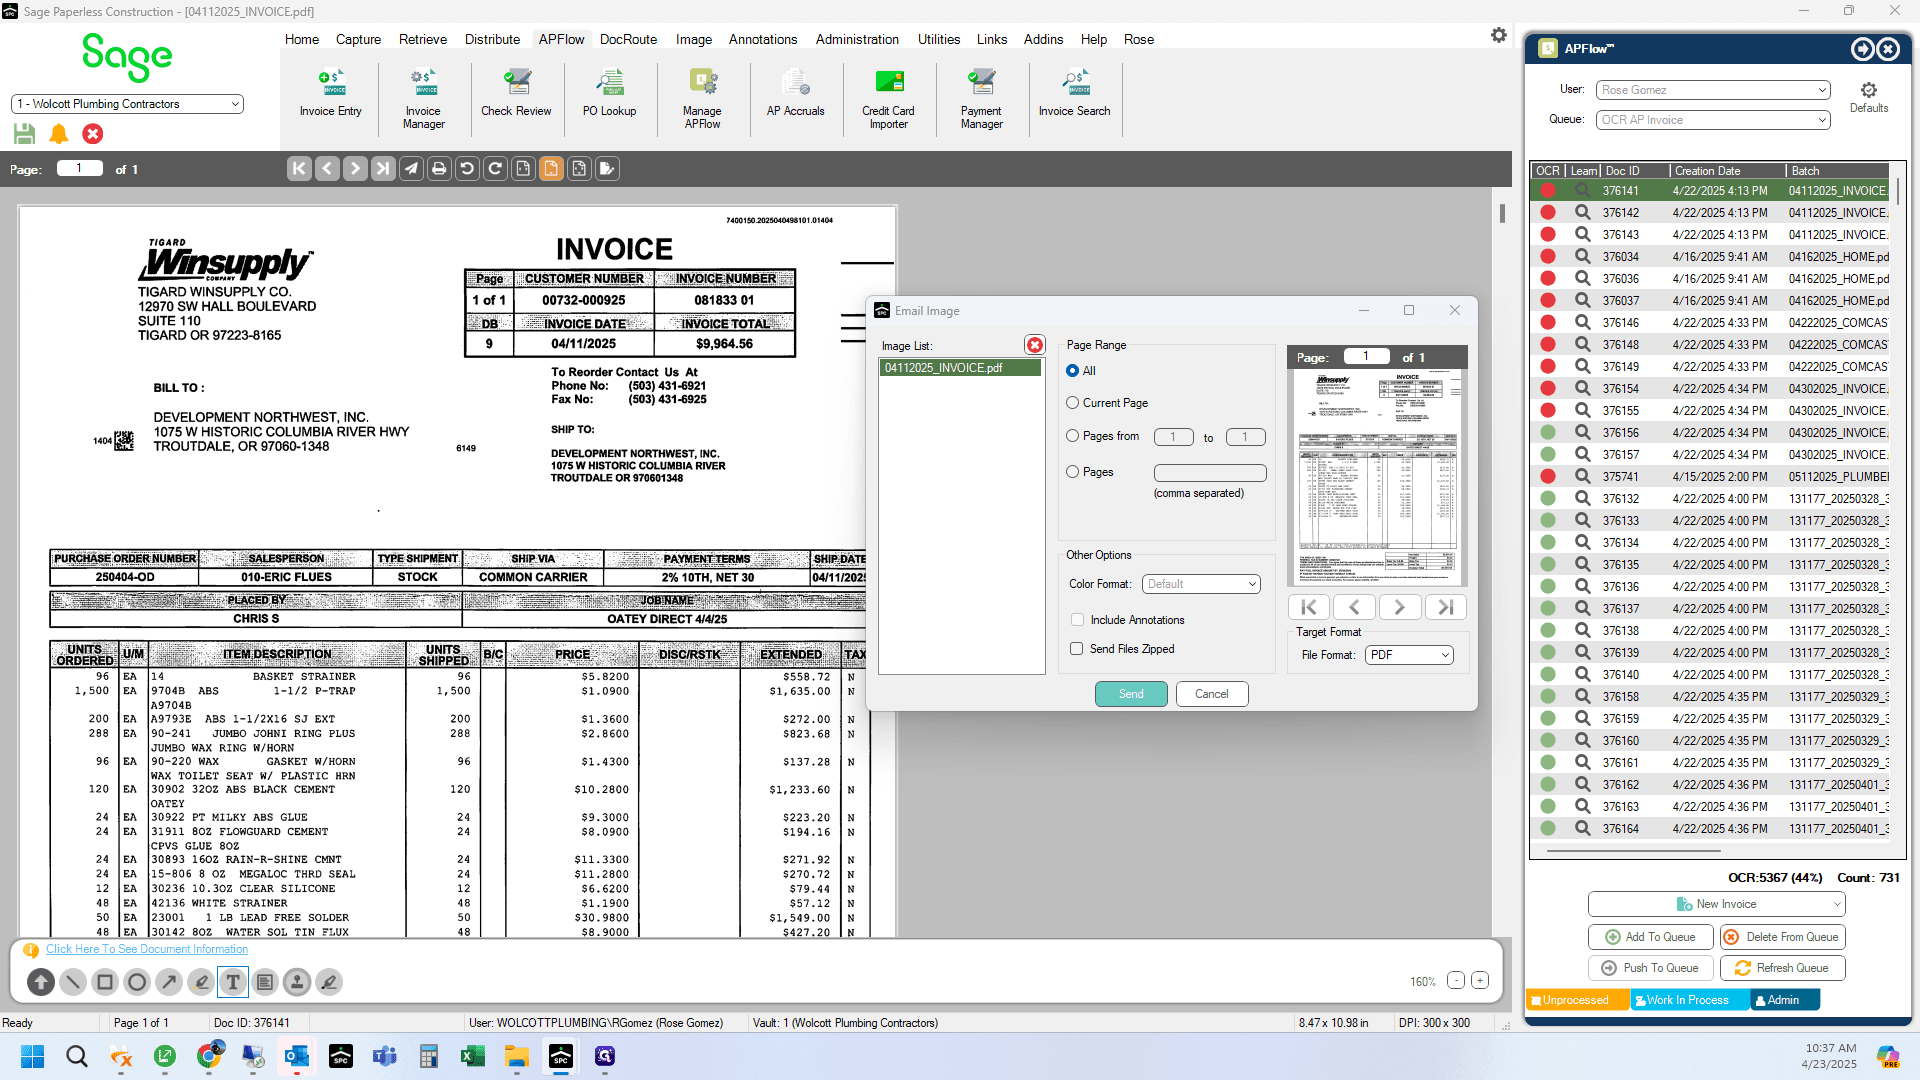This screenshot has height=1080, width=1920.
Task: Cancel the Email Image dialog
Action: [x=1212, y=694]
